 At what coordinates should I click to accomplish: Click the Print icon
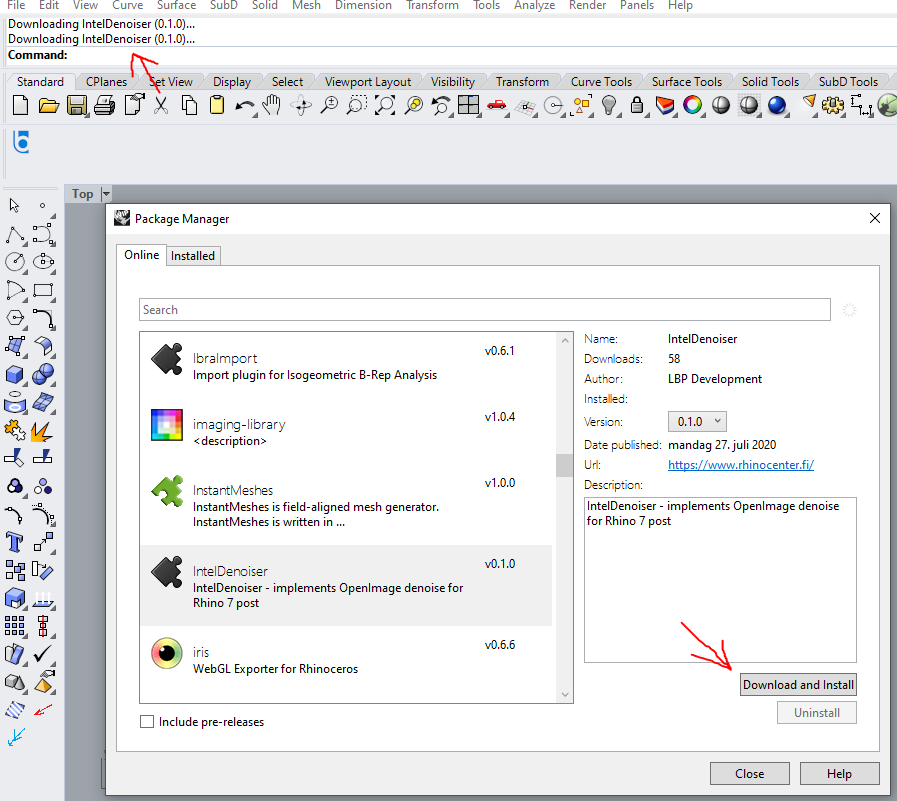(x=105, y=106)
